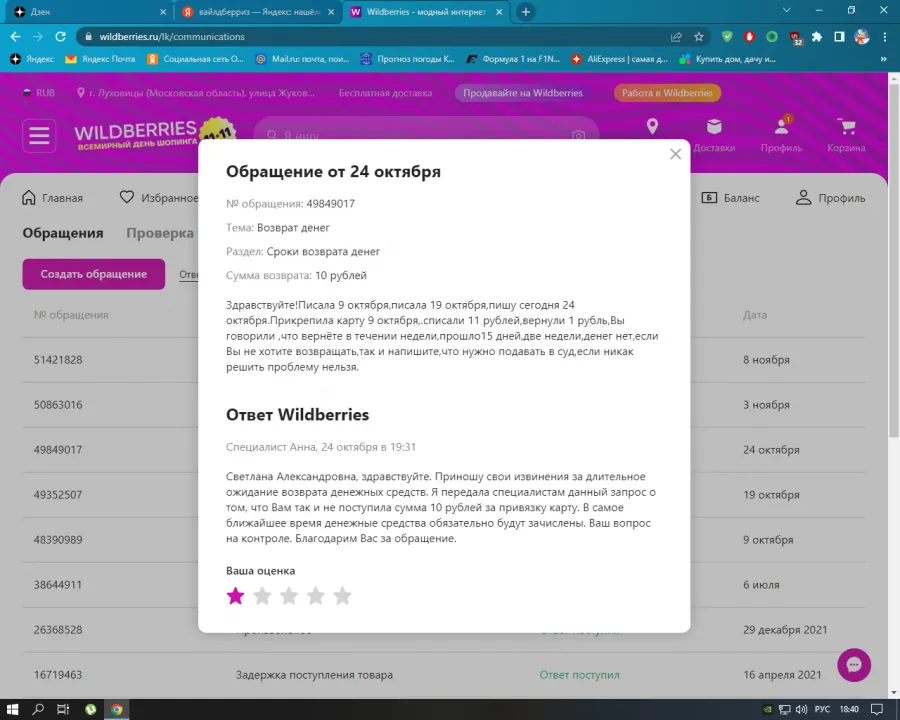Open volume control in tray
This screenshot has height=720, width=900.
802,710
